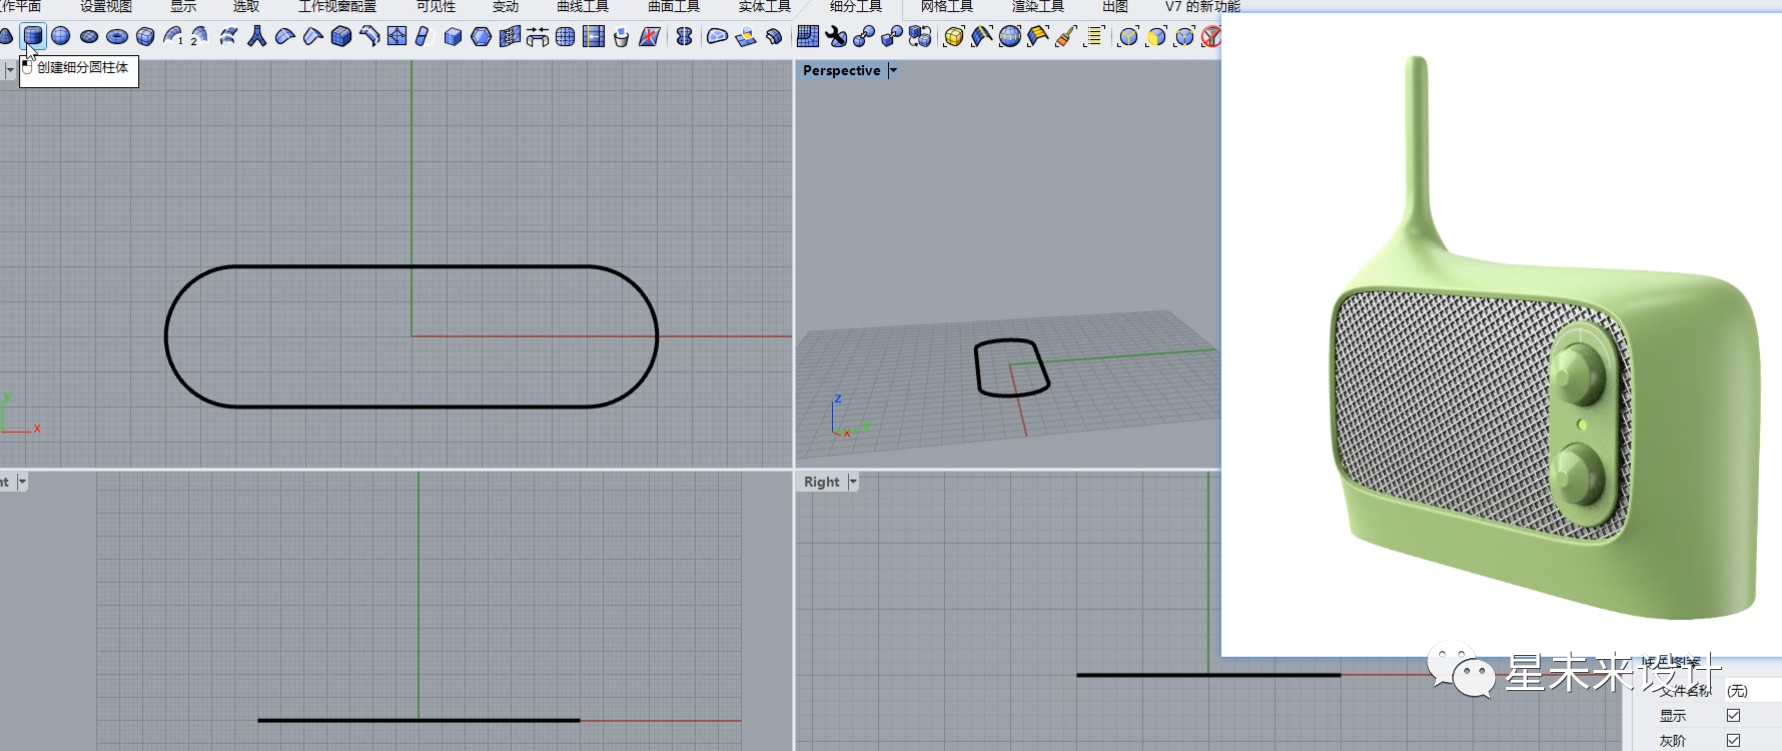Click the blue truncated cone icon
The image size is (1782, 751).
coord(5,37)
